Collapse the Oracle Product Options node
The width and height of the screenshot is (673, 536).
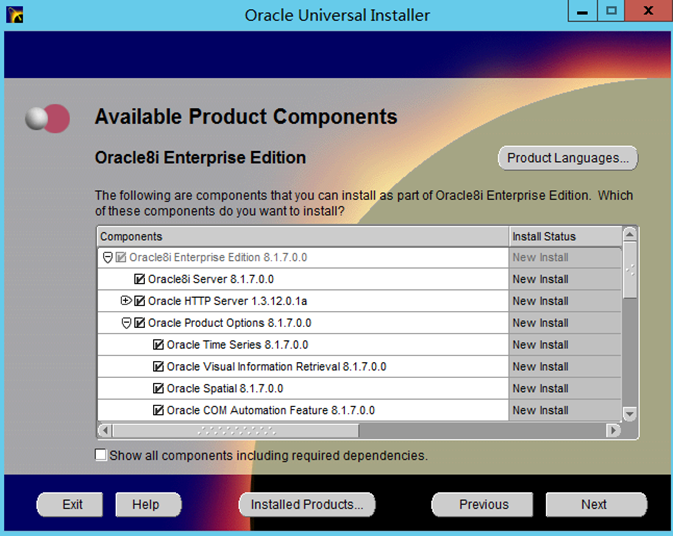click(x=126, y=323)
